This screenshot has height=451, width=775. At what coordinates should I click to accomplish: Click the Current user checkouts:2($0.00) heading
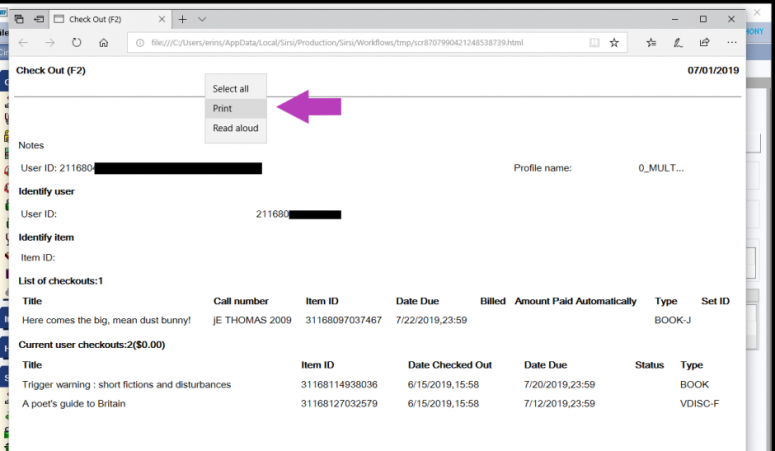pyautogui.click(x=92, y=345)
